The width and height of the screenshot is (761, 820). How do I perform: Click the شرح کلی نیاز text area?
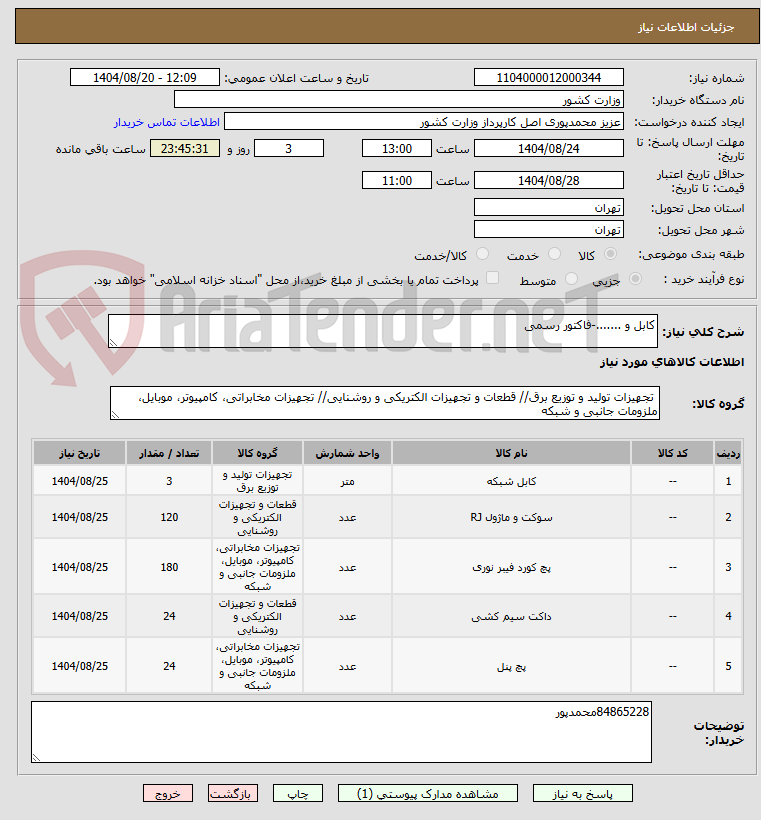point(383,331)
